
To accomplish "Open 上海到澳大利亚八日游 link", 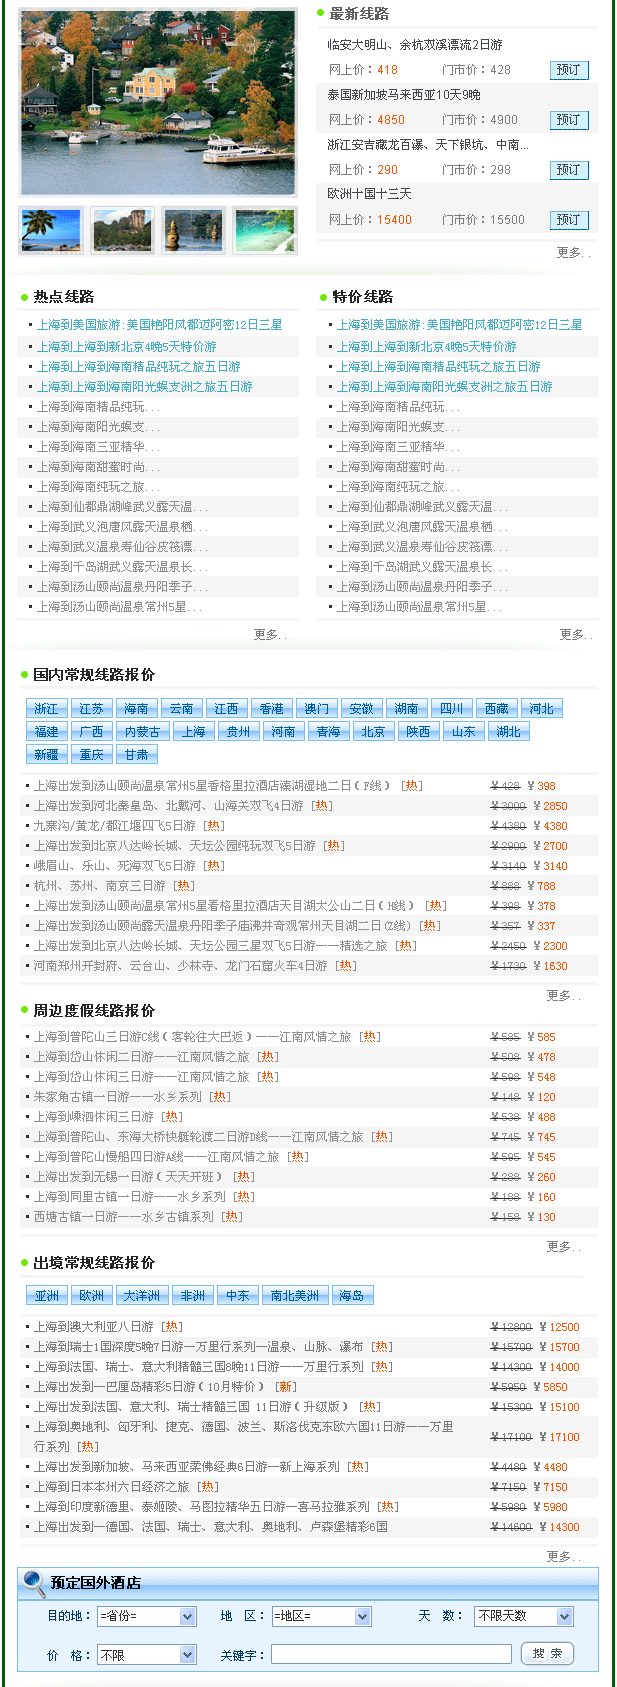I will click(94, 1327).
